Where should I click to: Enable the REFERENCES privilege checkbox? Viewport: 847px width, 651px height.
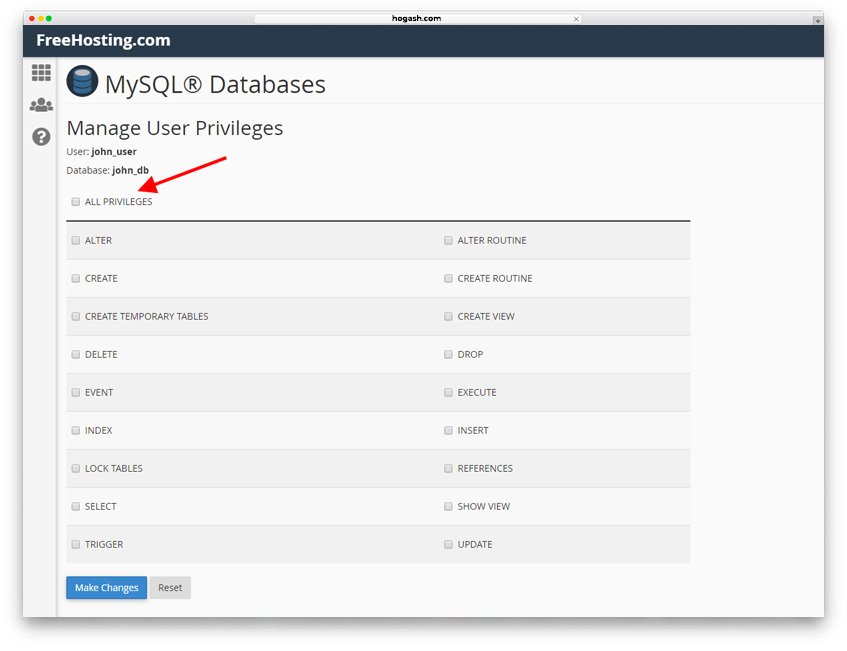pos(448,468)
